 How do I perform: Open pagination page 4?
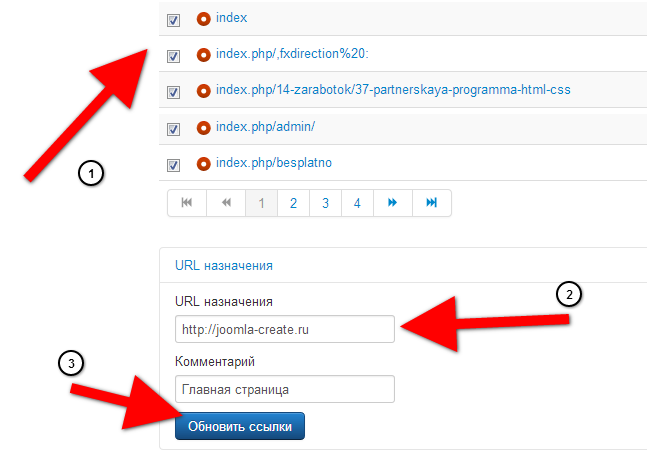pos(357,203)
